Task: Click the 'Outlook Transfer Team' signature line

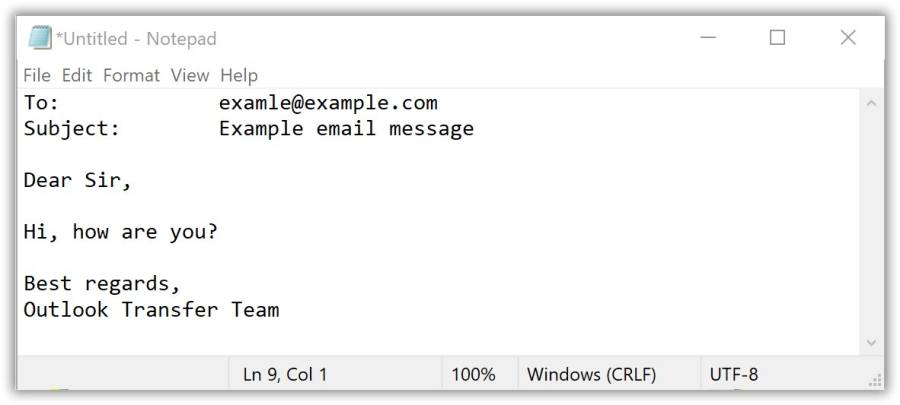Action: [151, 310]
